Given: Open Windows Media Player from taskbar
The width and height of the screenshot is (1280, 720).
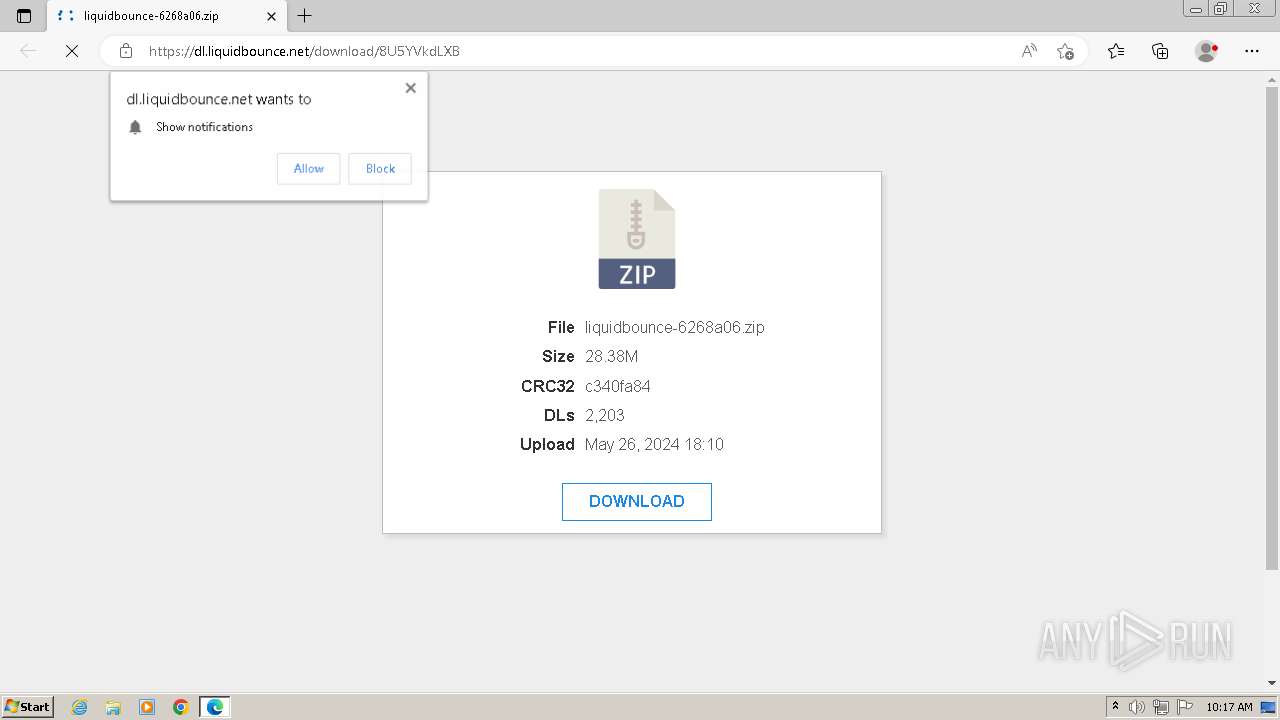Looking at the screenshot, I should tap(147, 707).
